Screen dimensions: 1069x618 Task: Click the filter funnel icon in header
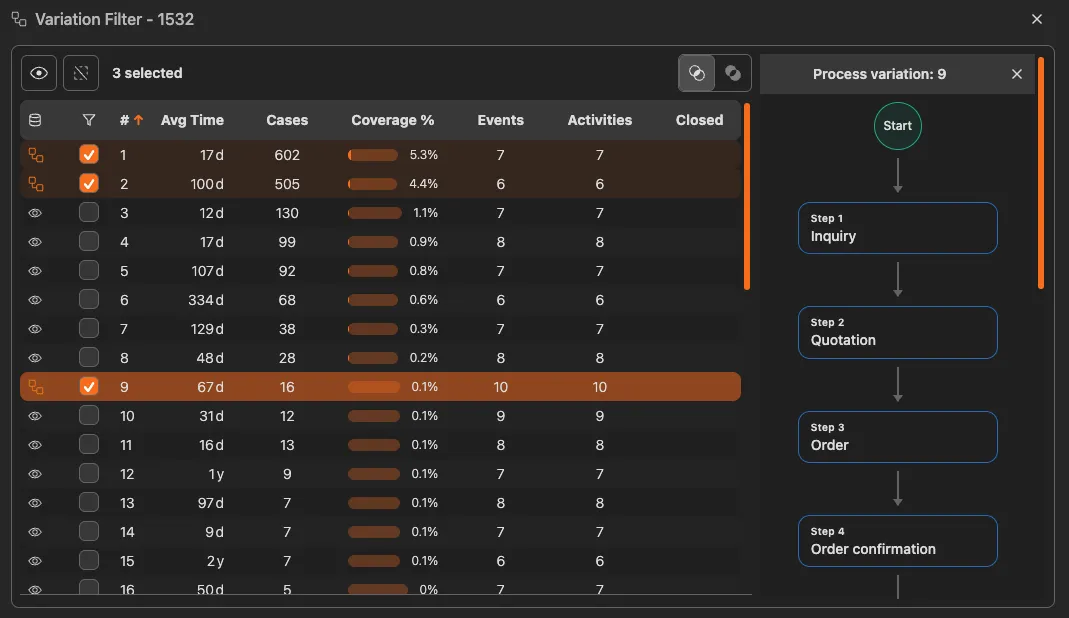tap(89, 120)
